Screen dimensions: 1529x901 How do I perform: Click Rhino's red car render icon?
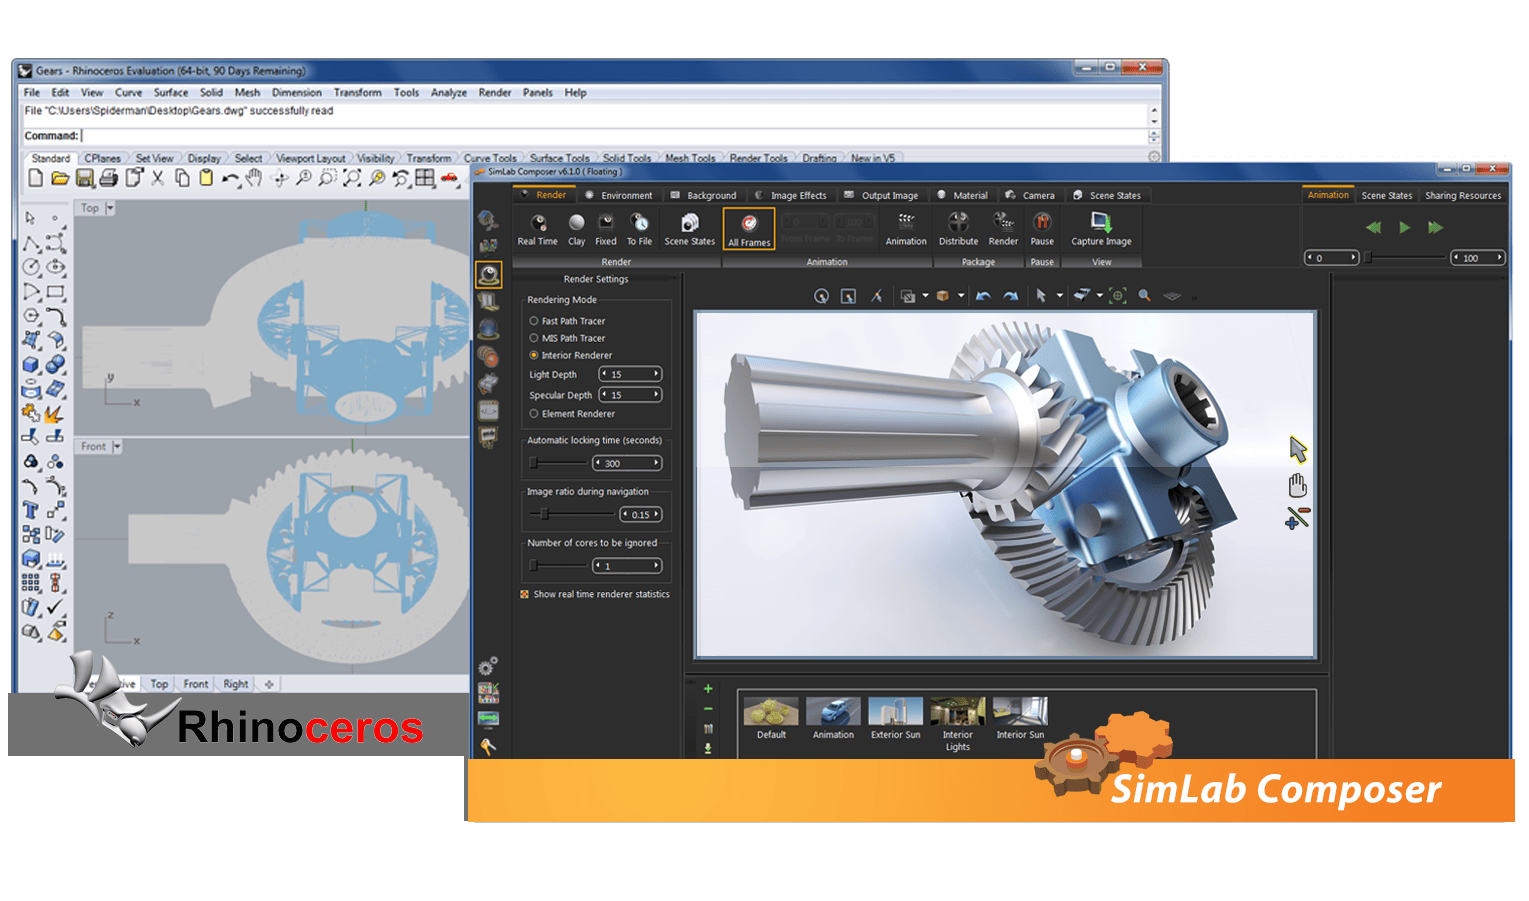(x=450, y=178)
